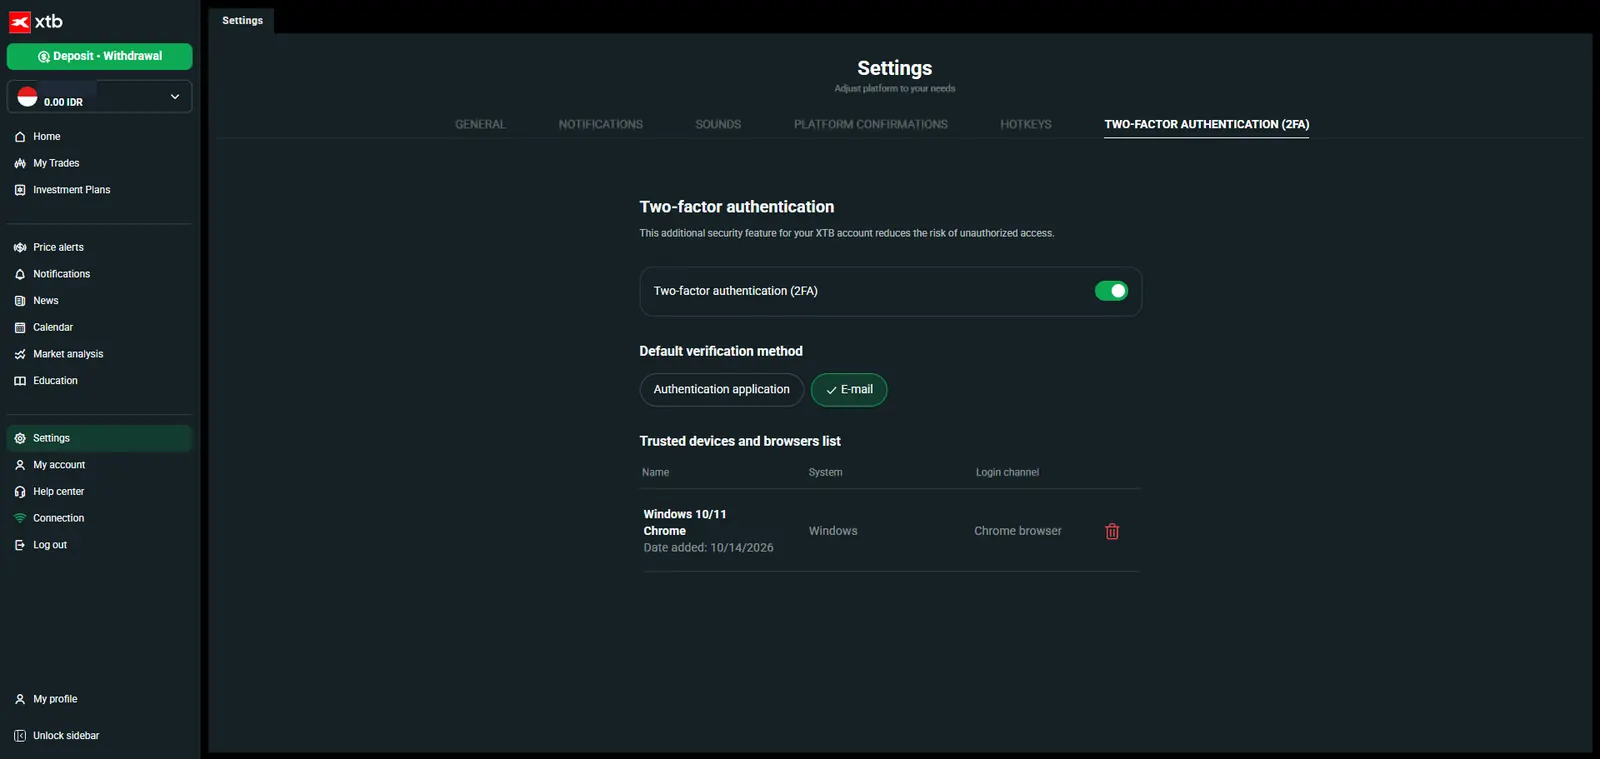Viewport: 1600px width, 759px height.
Task: Click the Deposit - Withdrawal button
Action: coord(99,57)
